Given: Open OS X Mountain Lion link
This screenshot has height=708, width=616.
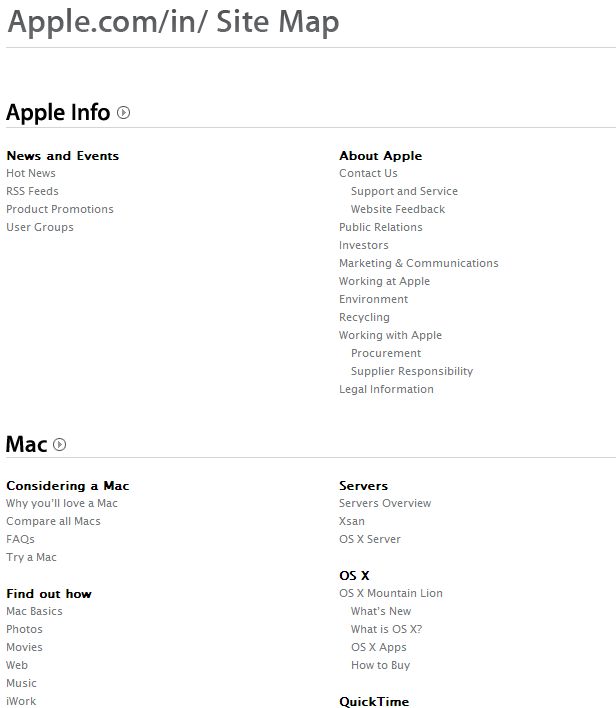Looking at the screenshot, I should pos(391,593).
